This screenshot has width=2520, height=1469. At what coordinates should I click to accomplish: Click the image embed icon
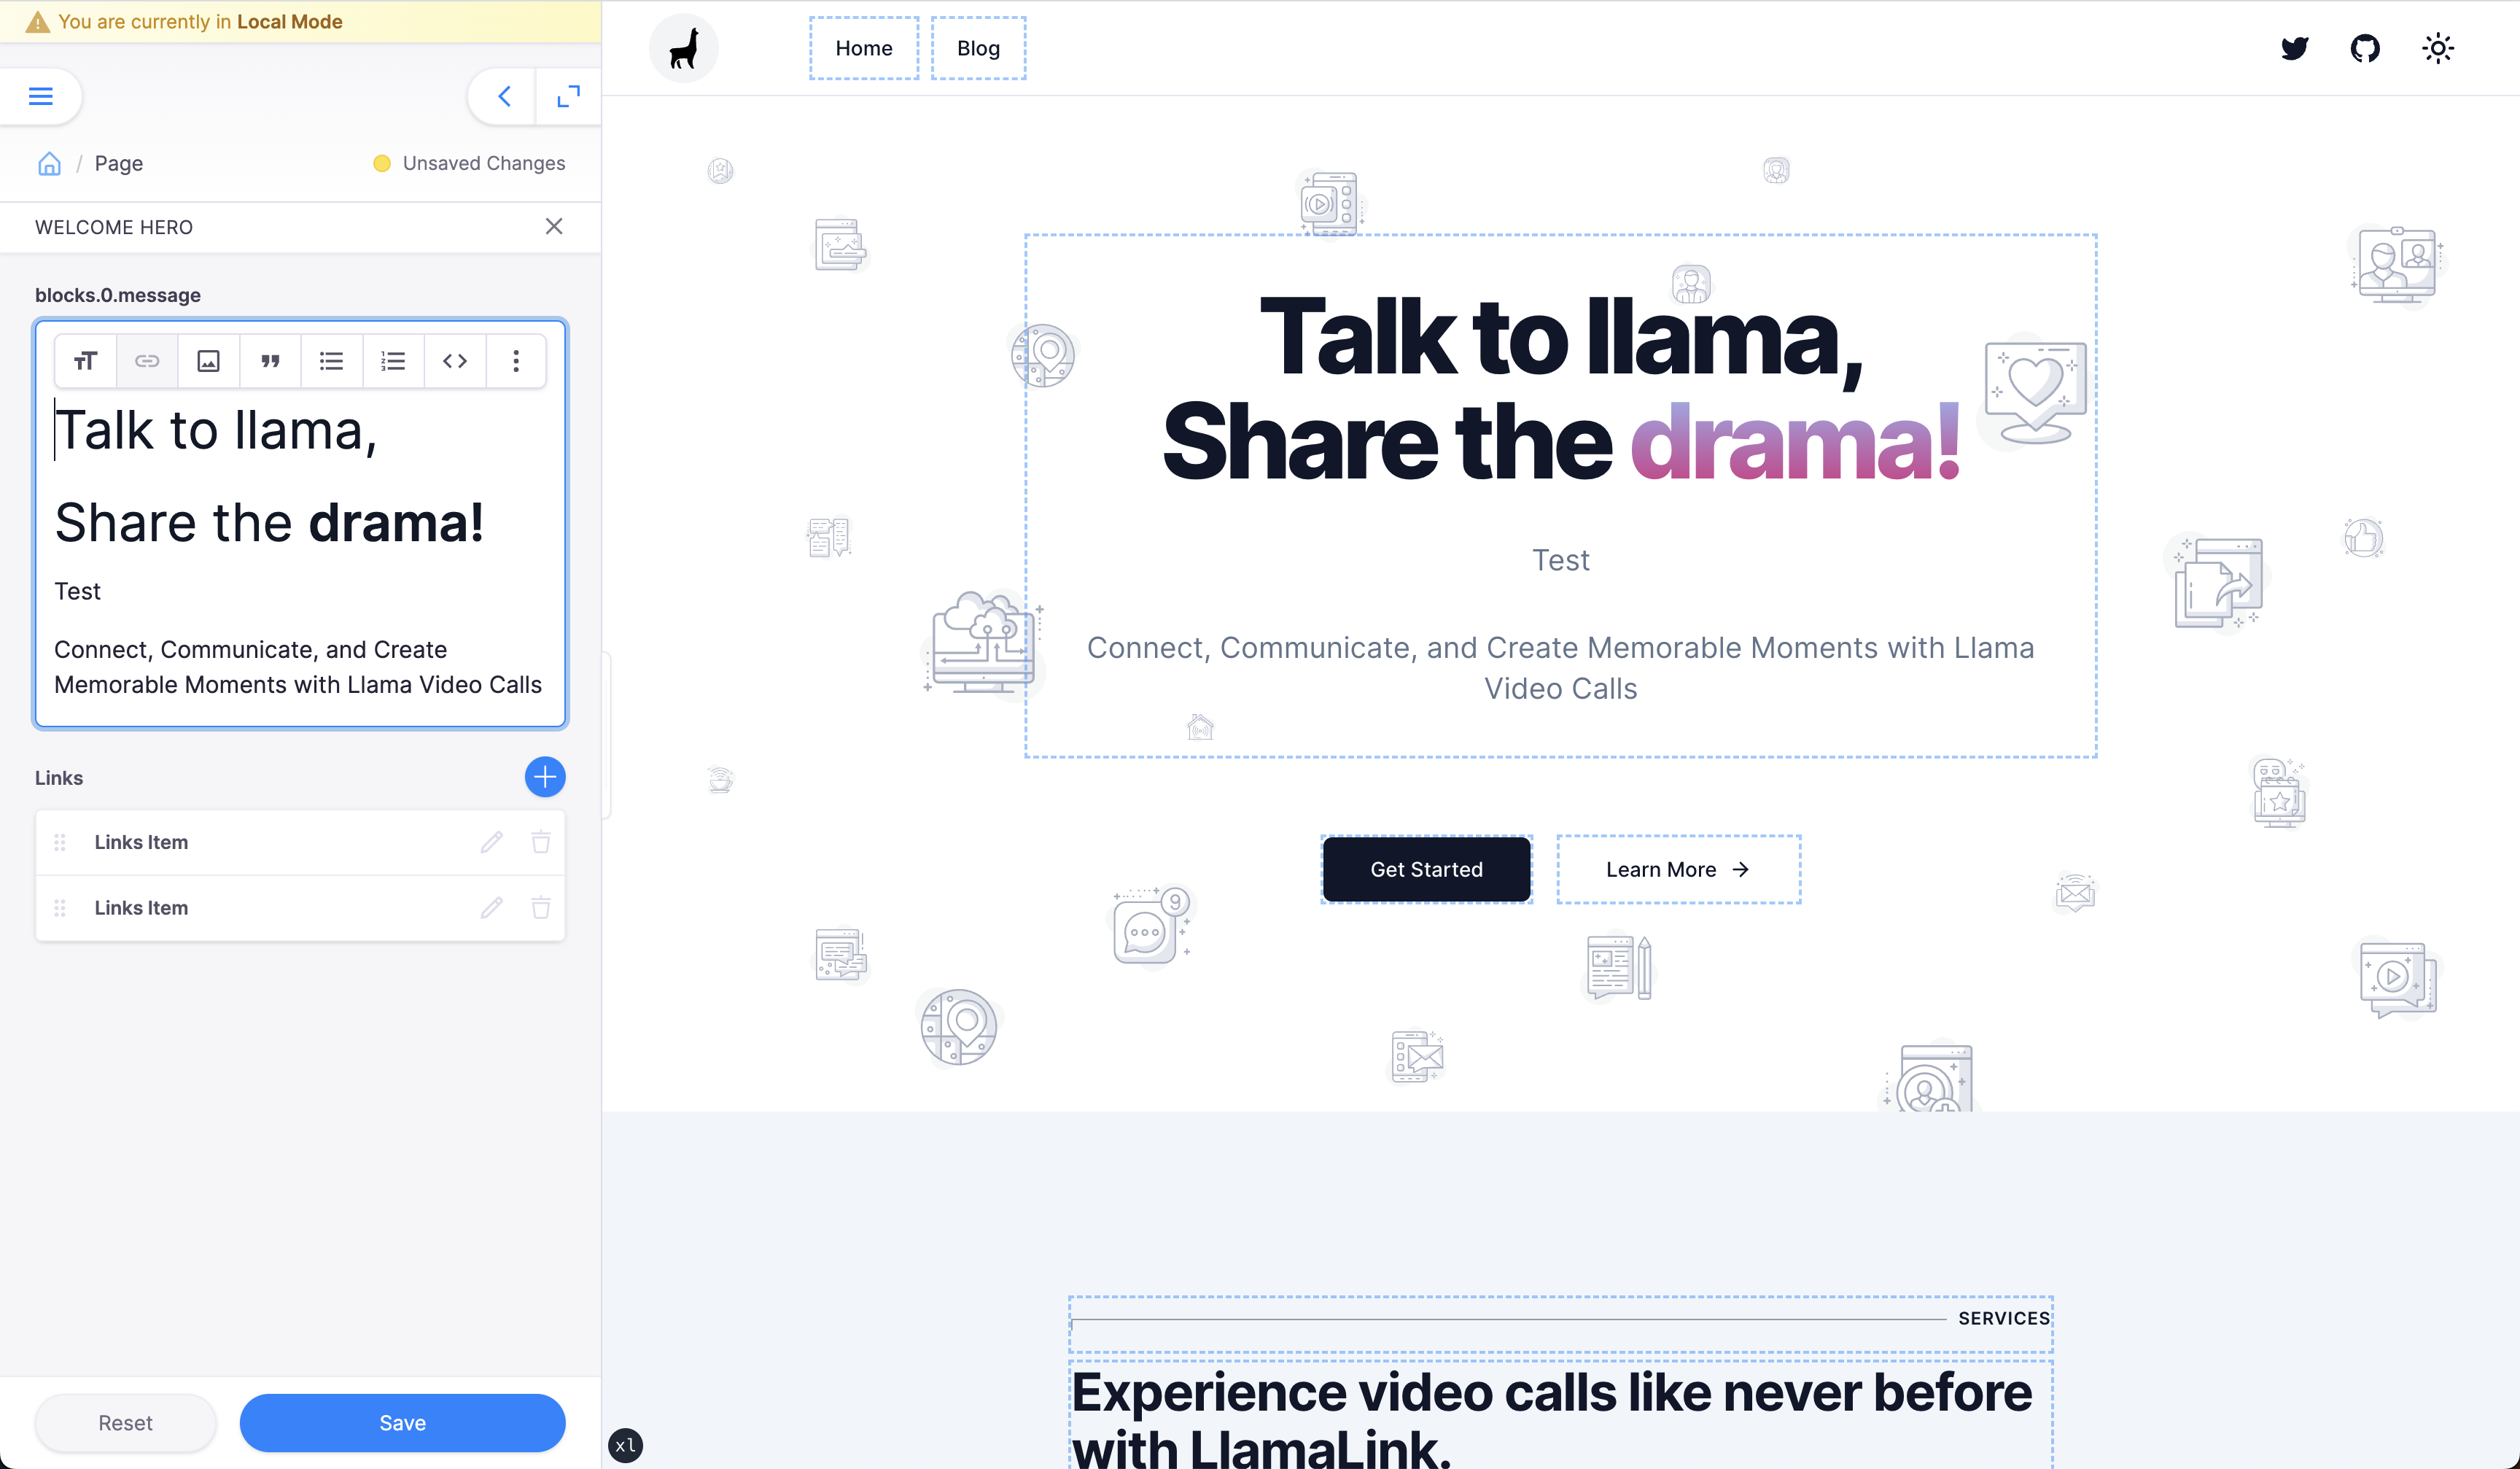point(210,360)
